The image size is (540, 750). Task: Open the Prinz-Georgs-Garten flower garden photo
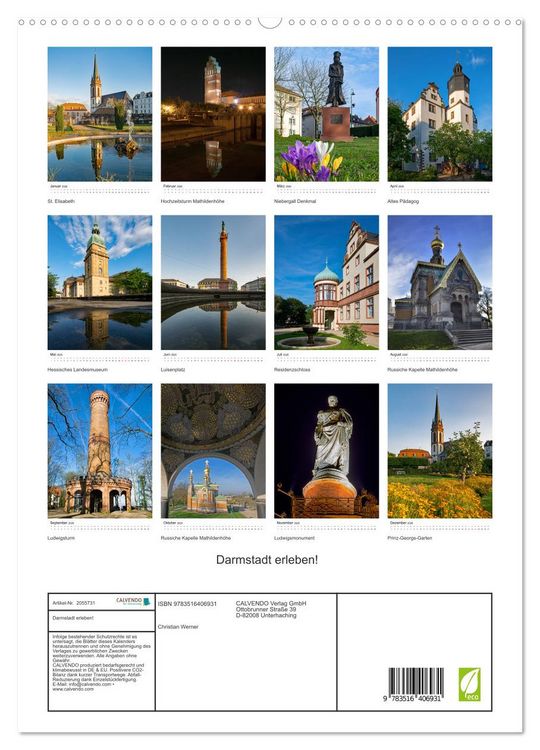tap(440, 451)
